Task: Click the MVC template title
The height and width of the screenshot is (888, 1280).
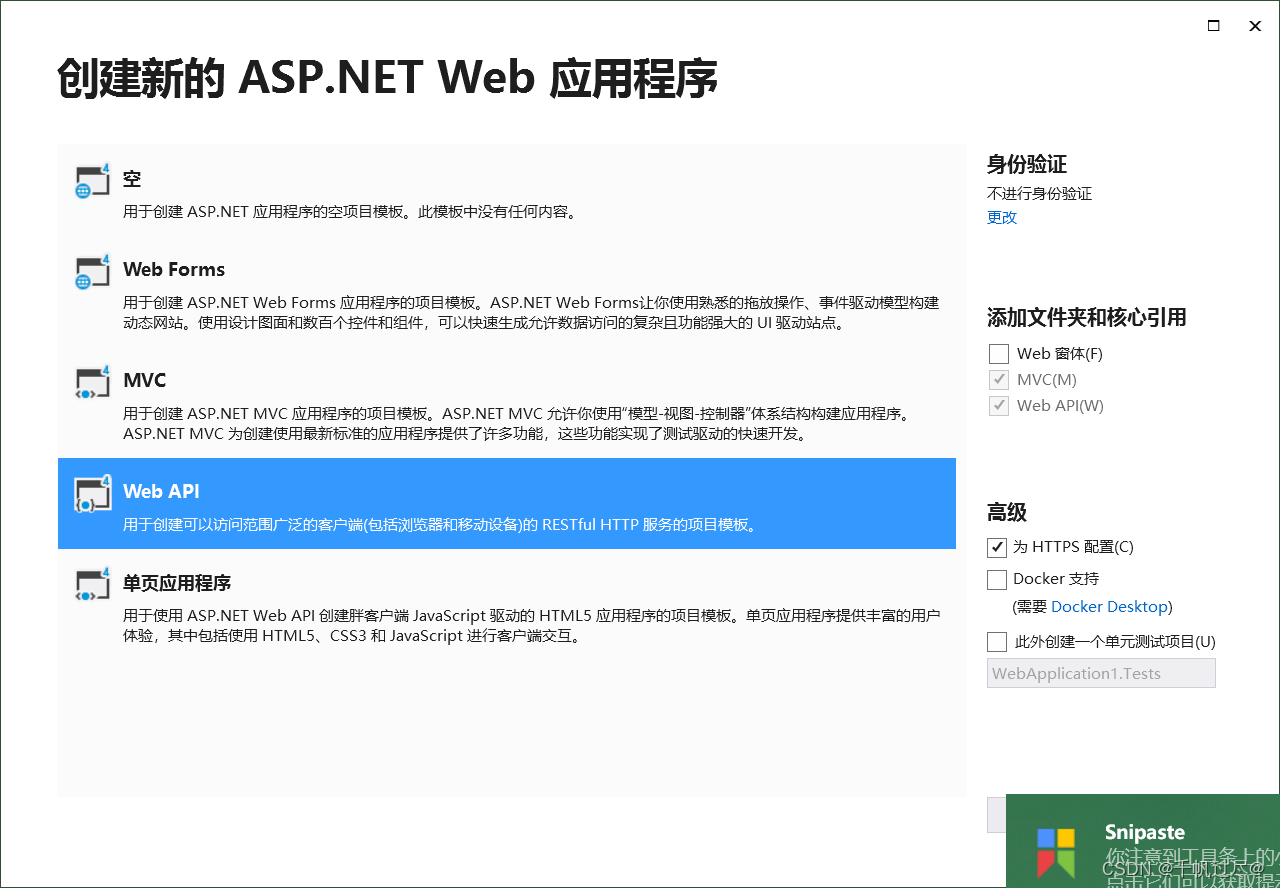Action: (144, 380)
